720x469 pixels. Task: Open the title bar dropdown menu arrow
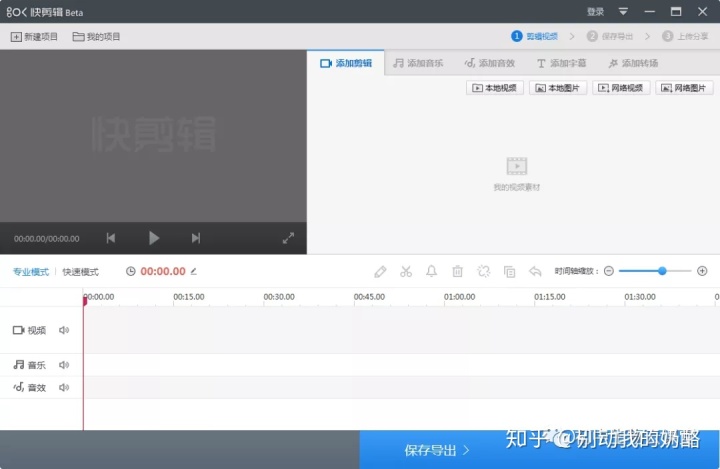tap(623, 12)
